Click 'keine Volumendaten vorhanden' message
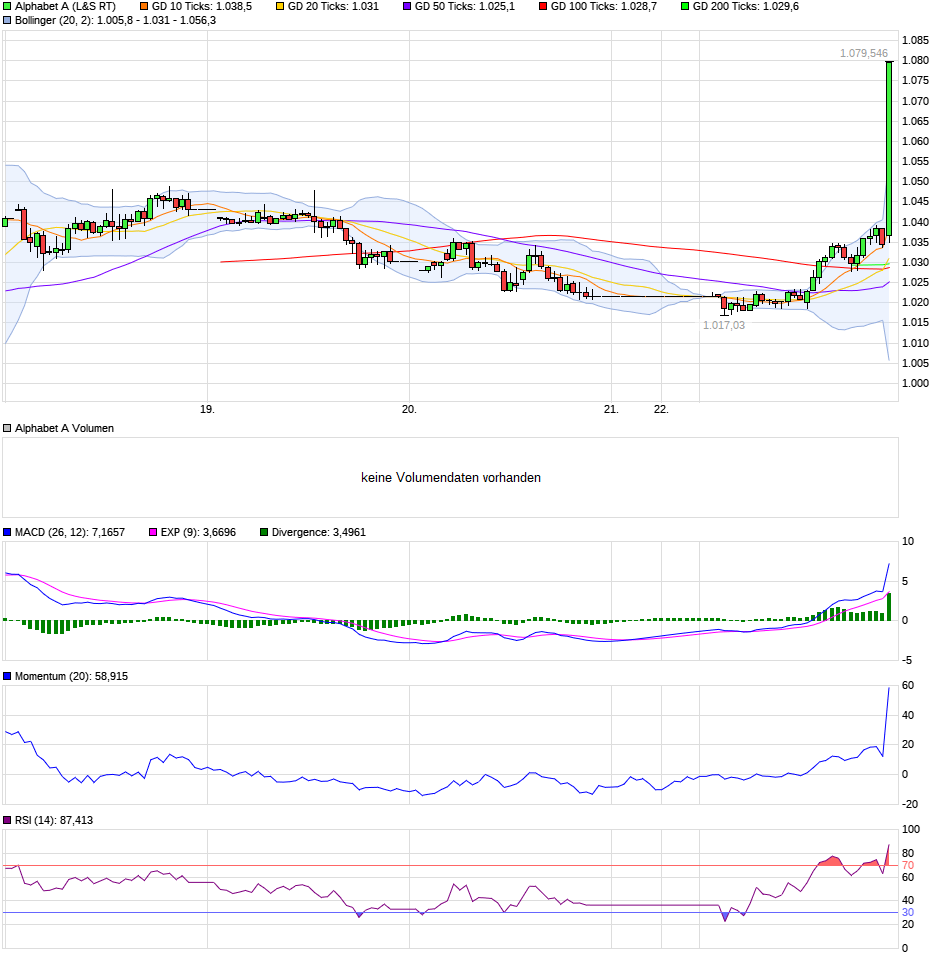Image resolution: width=940 pixels, height=958 pixels. pyautogui.click(x=451, y=478)
